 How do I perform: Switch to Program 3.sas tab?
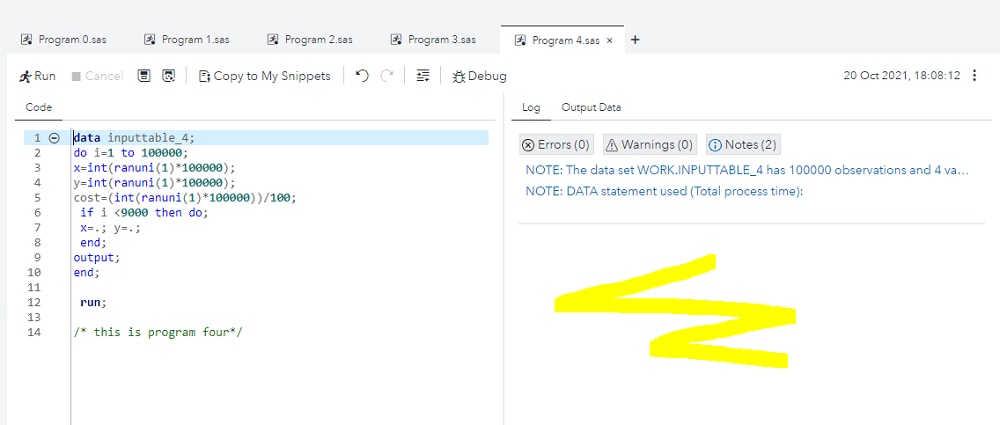tap(433, 40)
